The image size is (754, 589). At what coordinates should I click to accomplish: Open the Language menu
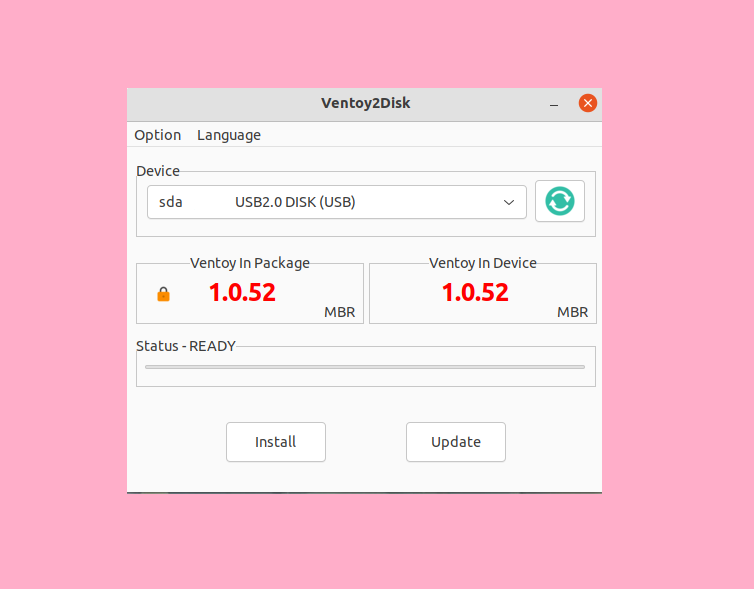229,135
